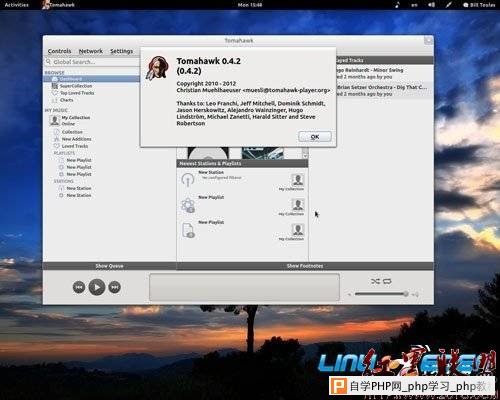Viewport: 500px width, 400px height.
Task: Click the music note tray icon
Action: point(397,5)
